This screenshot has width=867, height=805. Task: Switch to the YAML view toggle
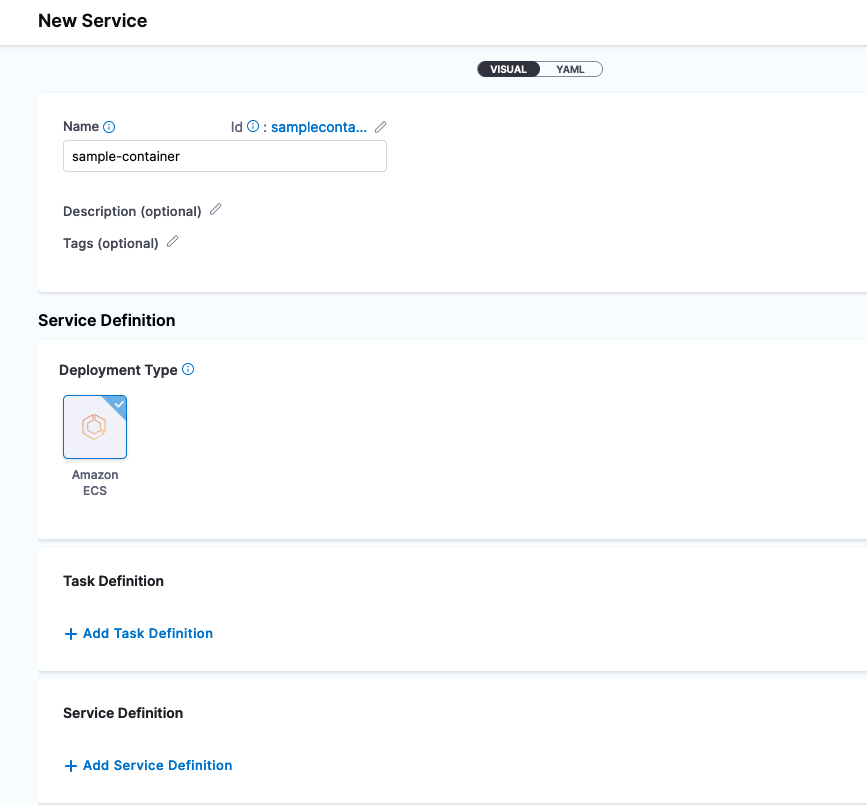pyautogui.click(x=571, y=69)
